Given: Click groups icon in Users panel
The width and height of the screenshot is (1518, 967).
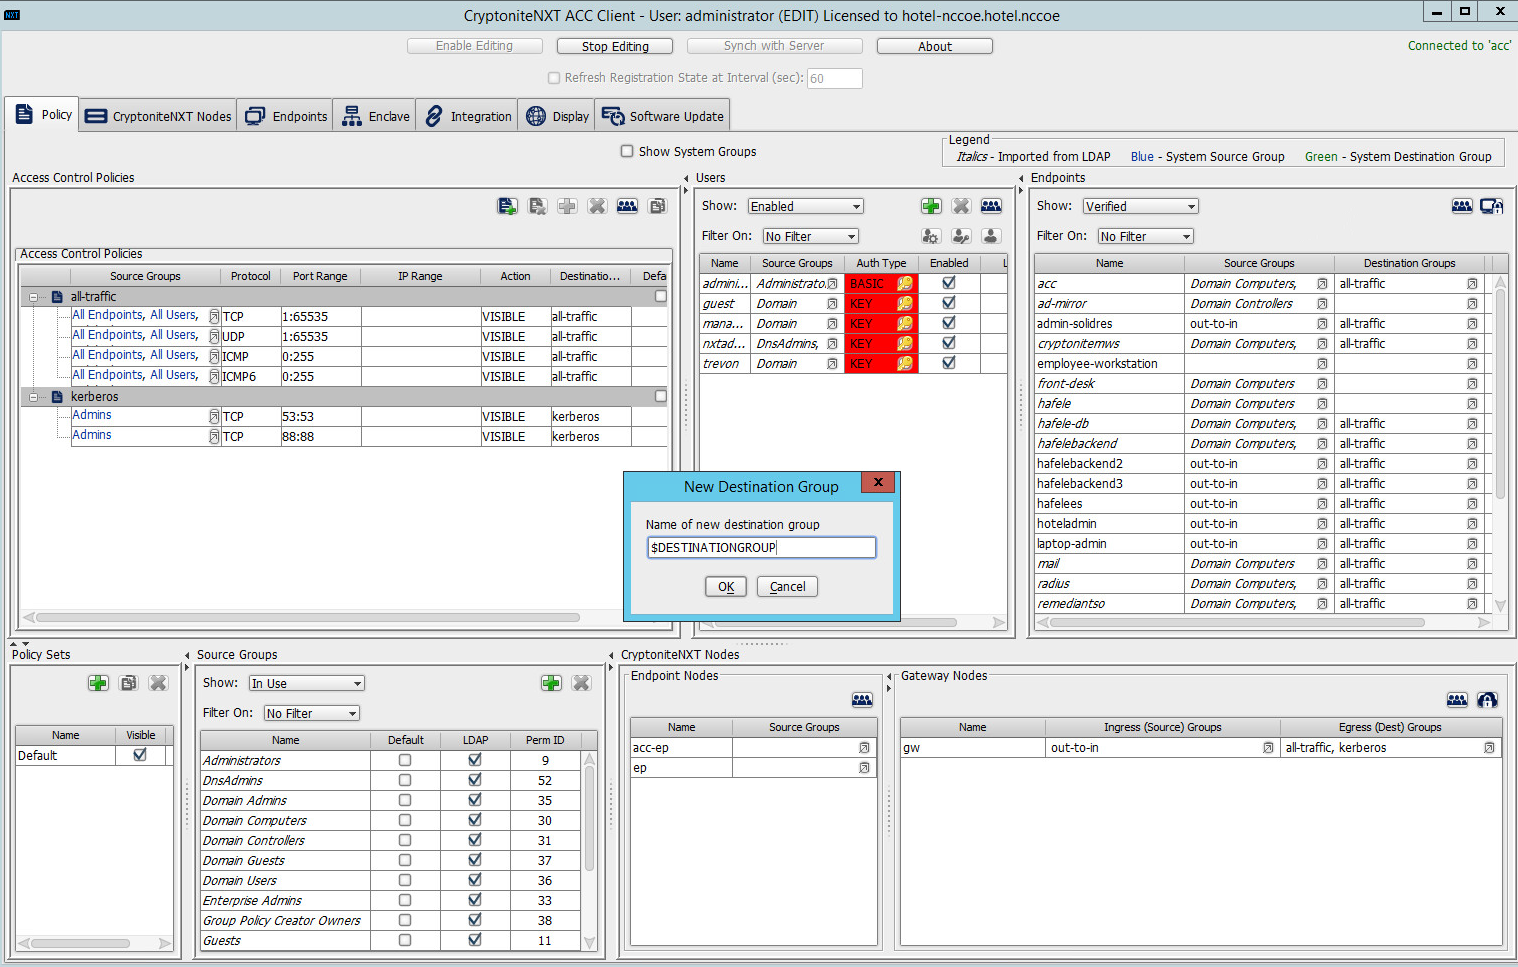Looking at the screenshot, I should [x=991, y=206].
